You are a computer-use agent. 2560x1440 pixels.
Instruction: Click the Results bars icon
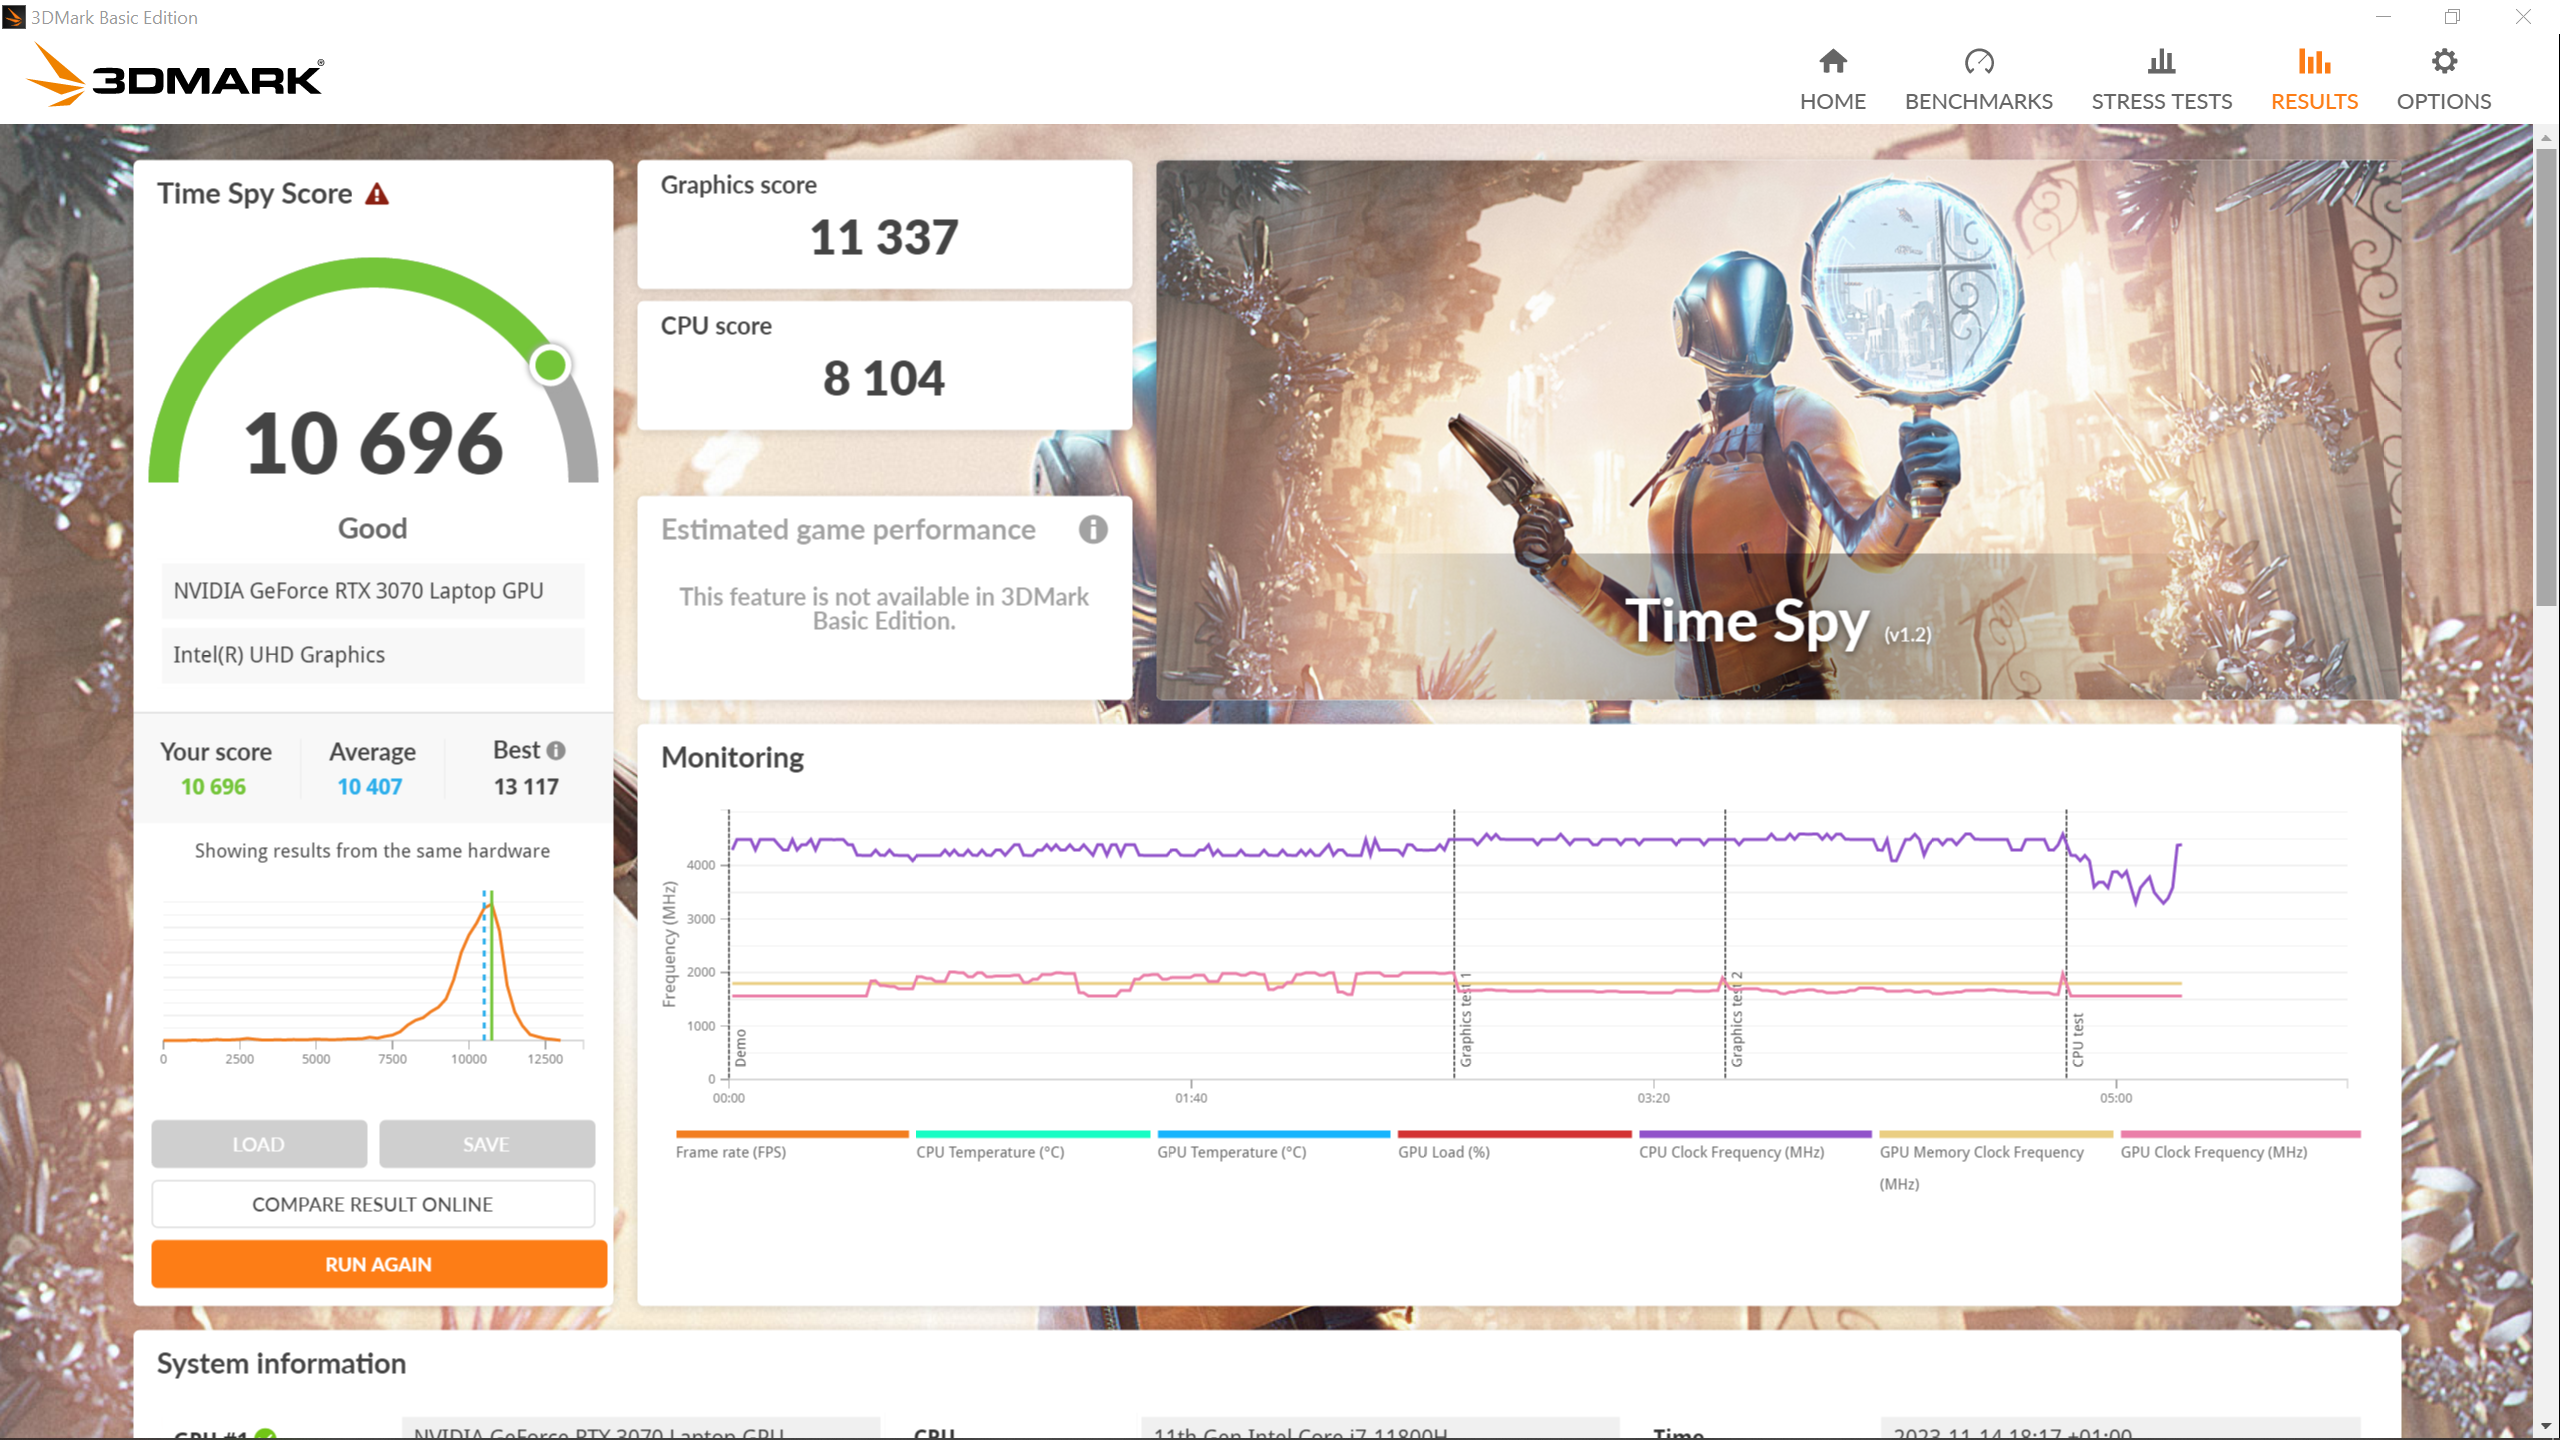click(2314, 62)
